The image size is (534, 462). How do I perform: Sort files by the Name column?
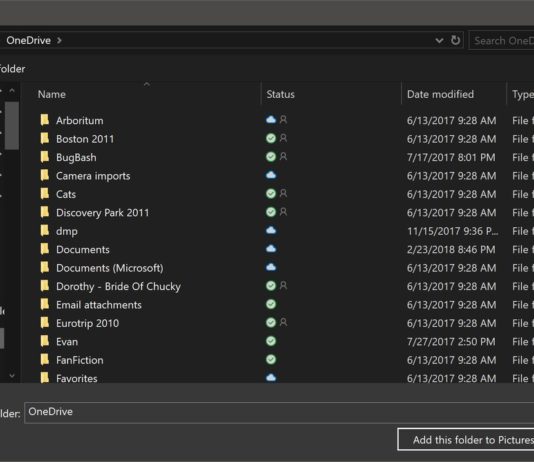click(52, 94)
